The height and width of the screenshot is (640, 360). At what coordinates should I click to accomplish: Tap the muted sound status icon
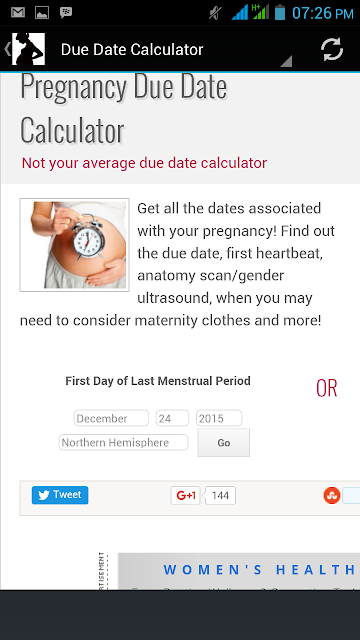tap(215, 13)
